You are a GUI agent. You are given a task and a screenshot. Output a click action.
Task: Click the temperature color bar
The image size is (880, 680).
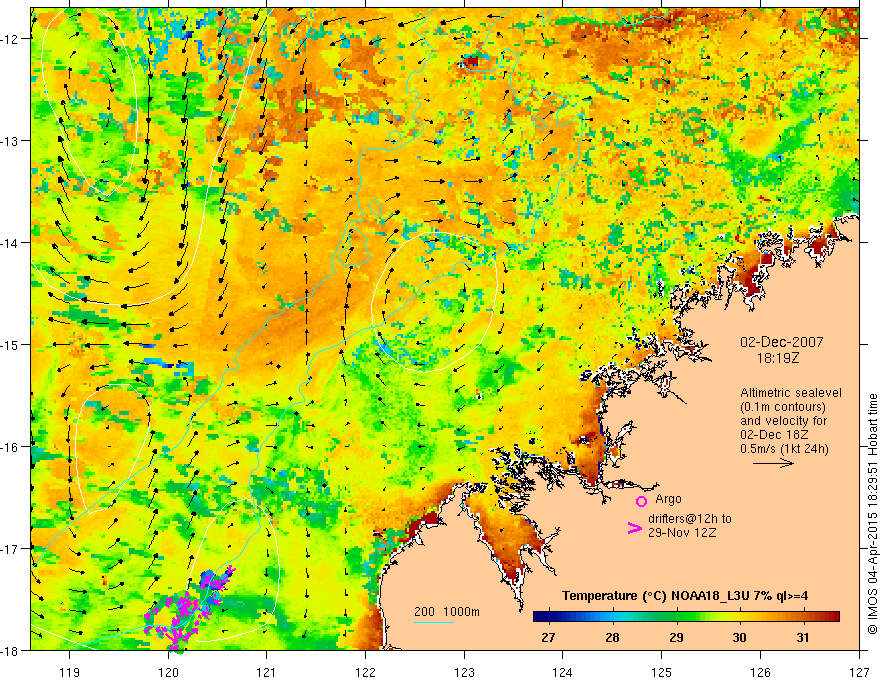[x=686, y=617]
